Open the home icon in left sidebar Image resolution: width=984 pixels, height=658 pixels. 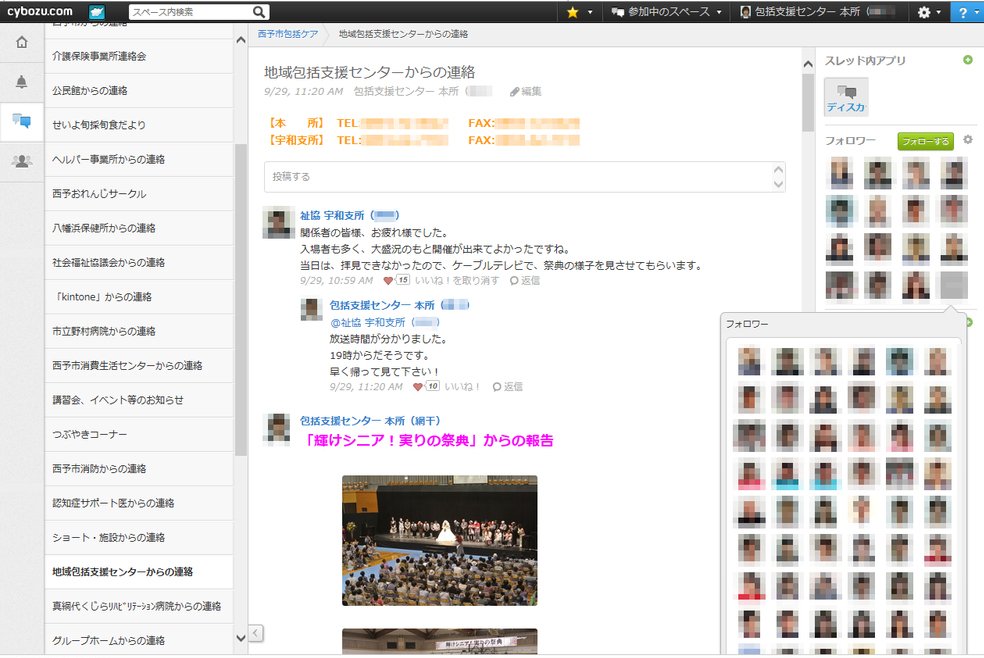point(21,42)
